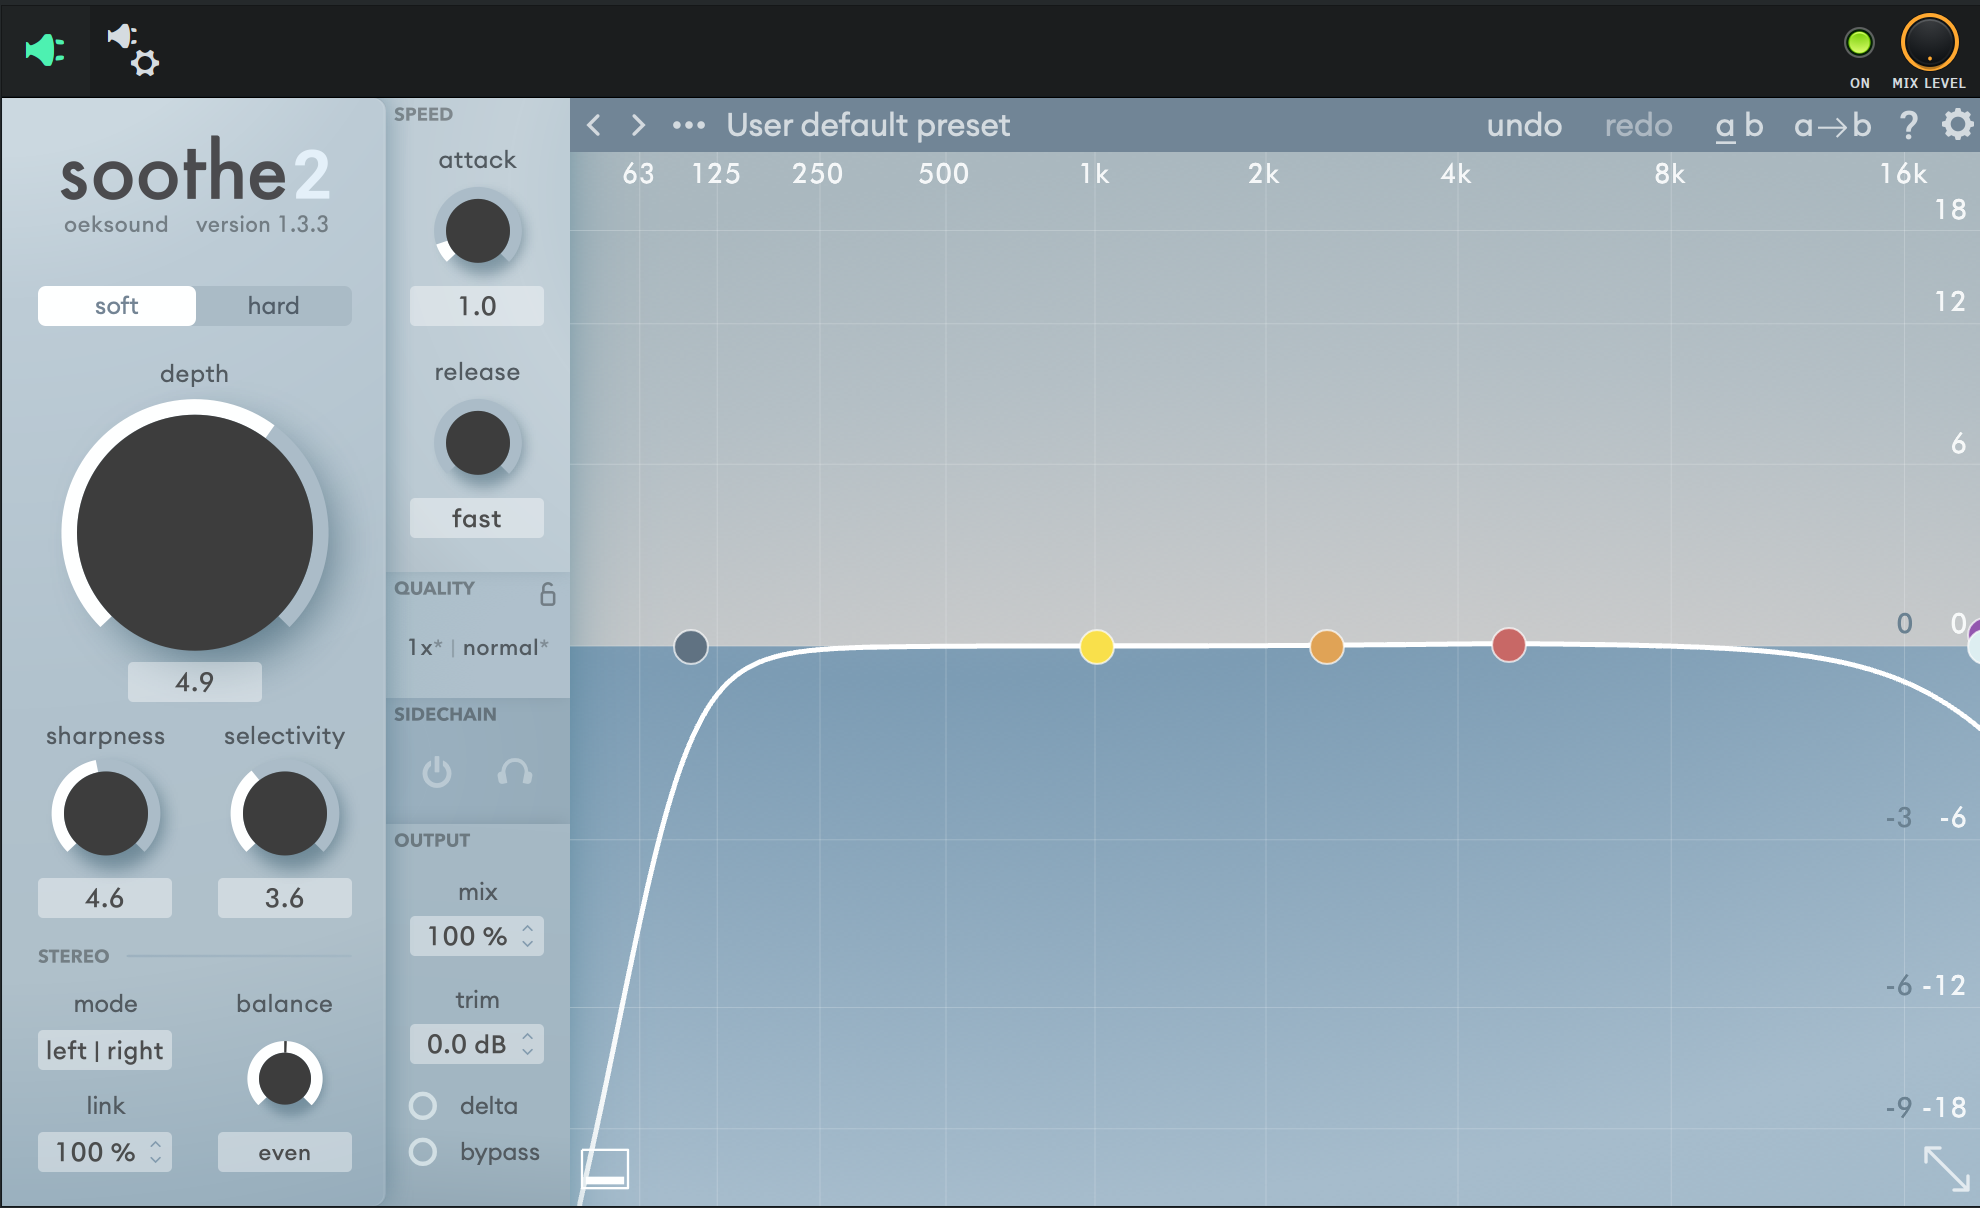
Task: Open preset options via the ellipsis icon
Action: point(687,125)
